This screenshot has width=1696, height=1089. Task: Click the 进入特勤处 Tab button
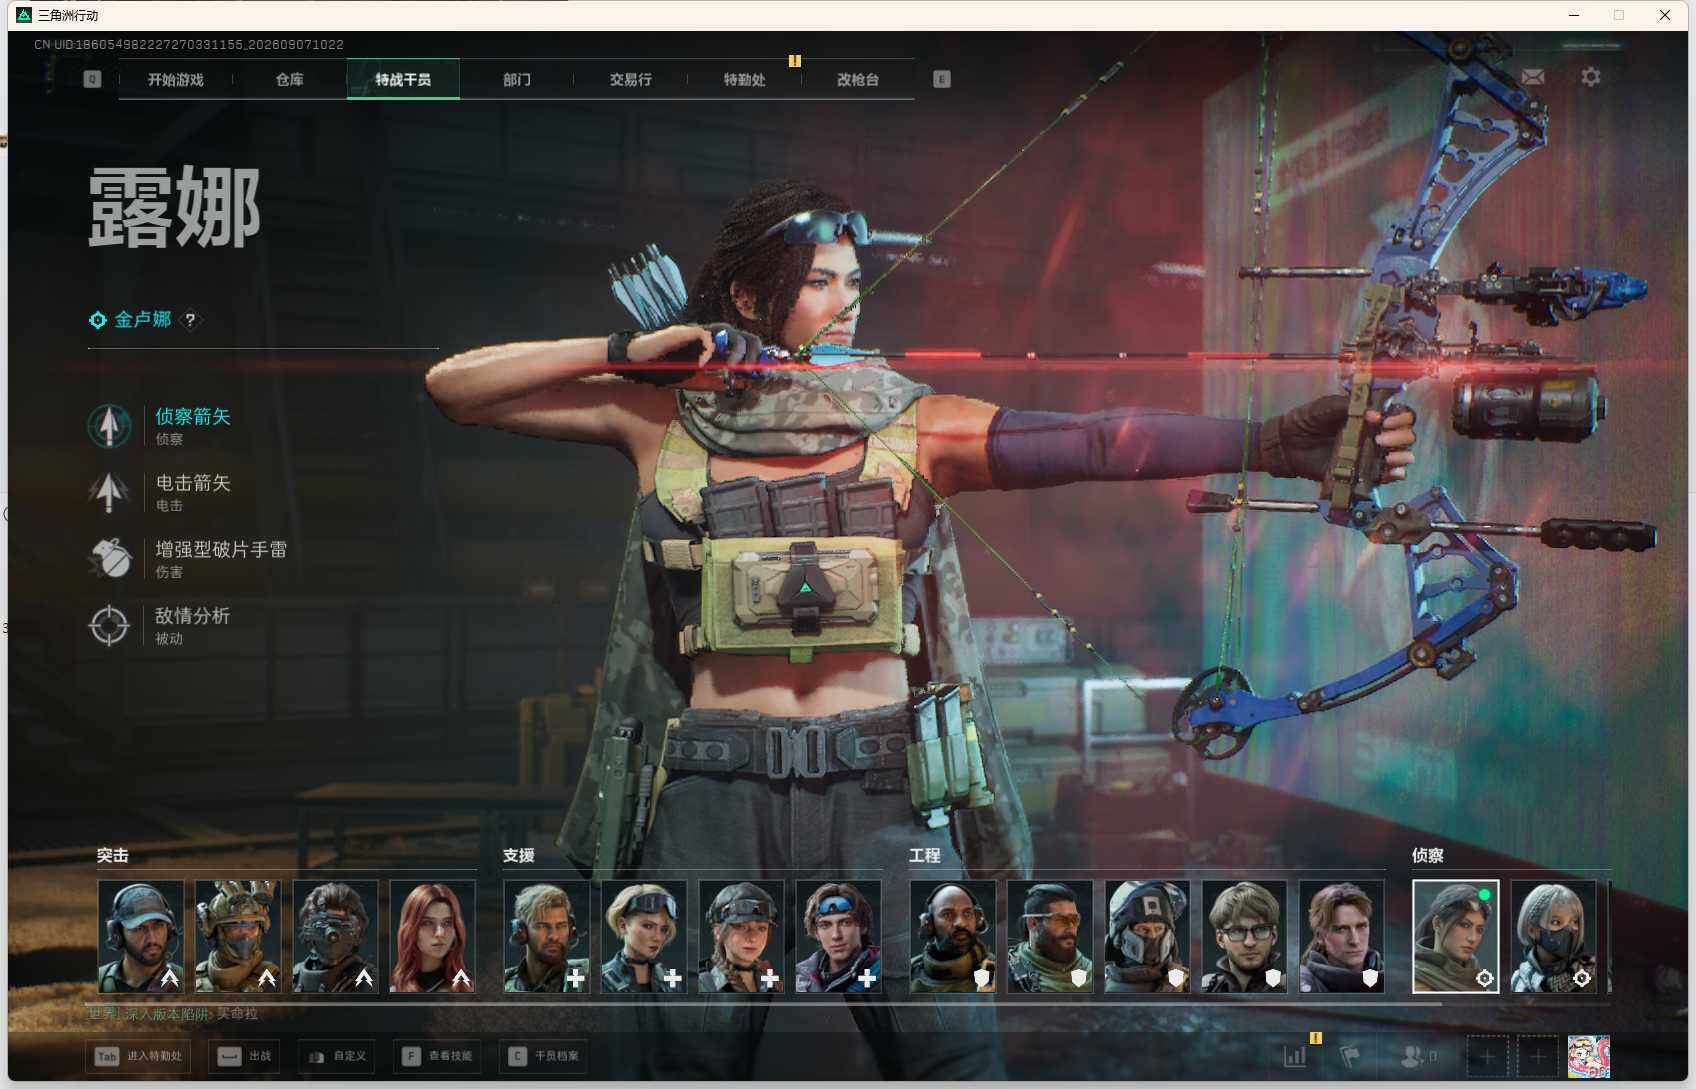coord(139,1056)
